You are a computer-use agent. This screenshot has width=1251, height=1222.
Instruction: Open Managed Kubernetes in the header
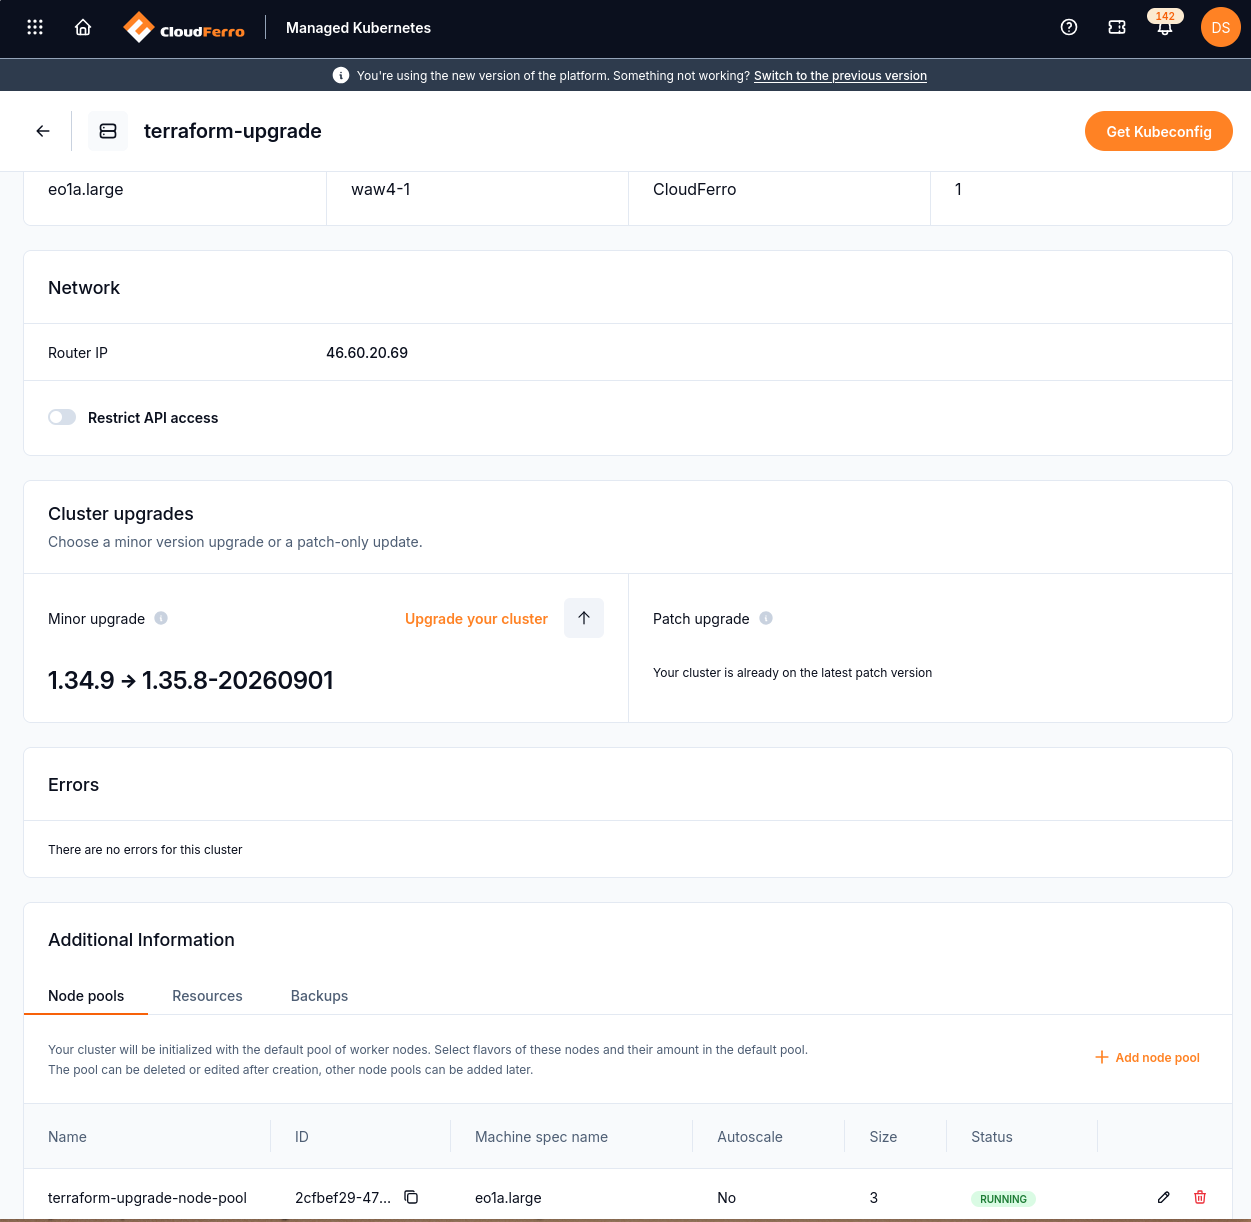[358, 28]
